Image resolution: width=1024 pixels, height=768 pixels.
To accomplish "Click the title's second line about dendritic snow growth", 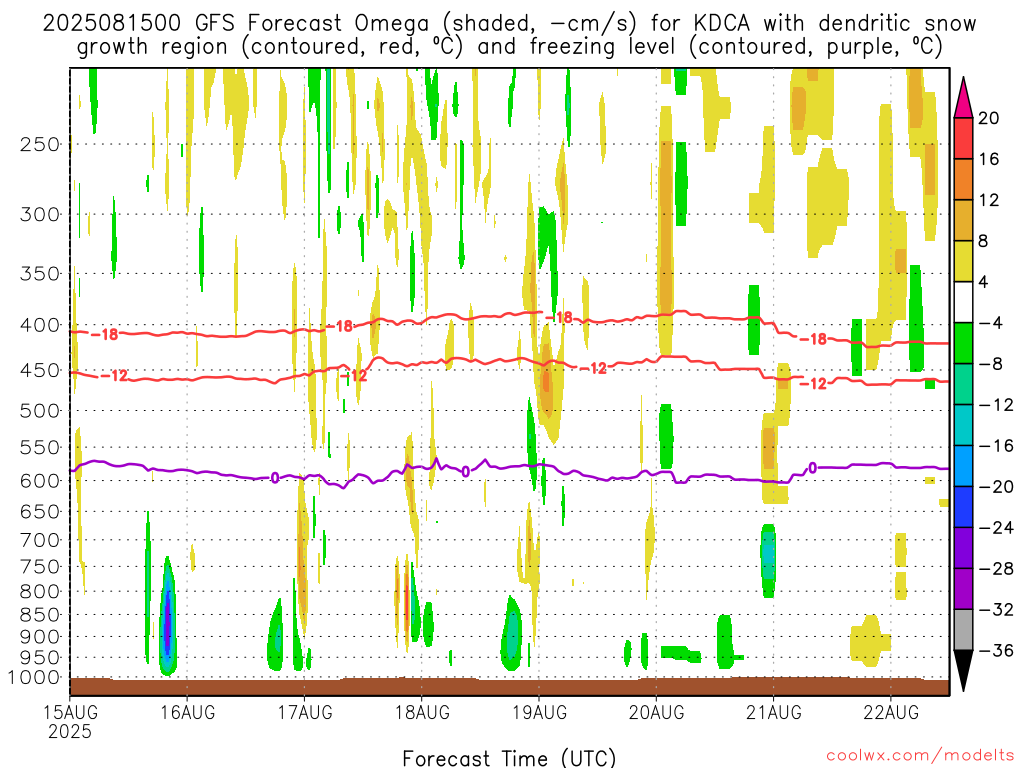I will (509, 47).
